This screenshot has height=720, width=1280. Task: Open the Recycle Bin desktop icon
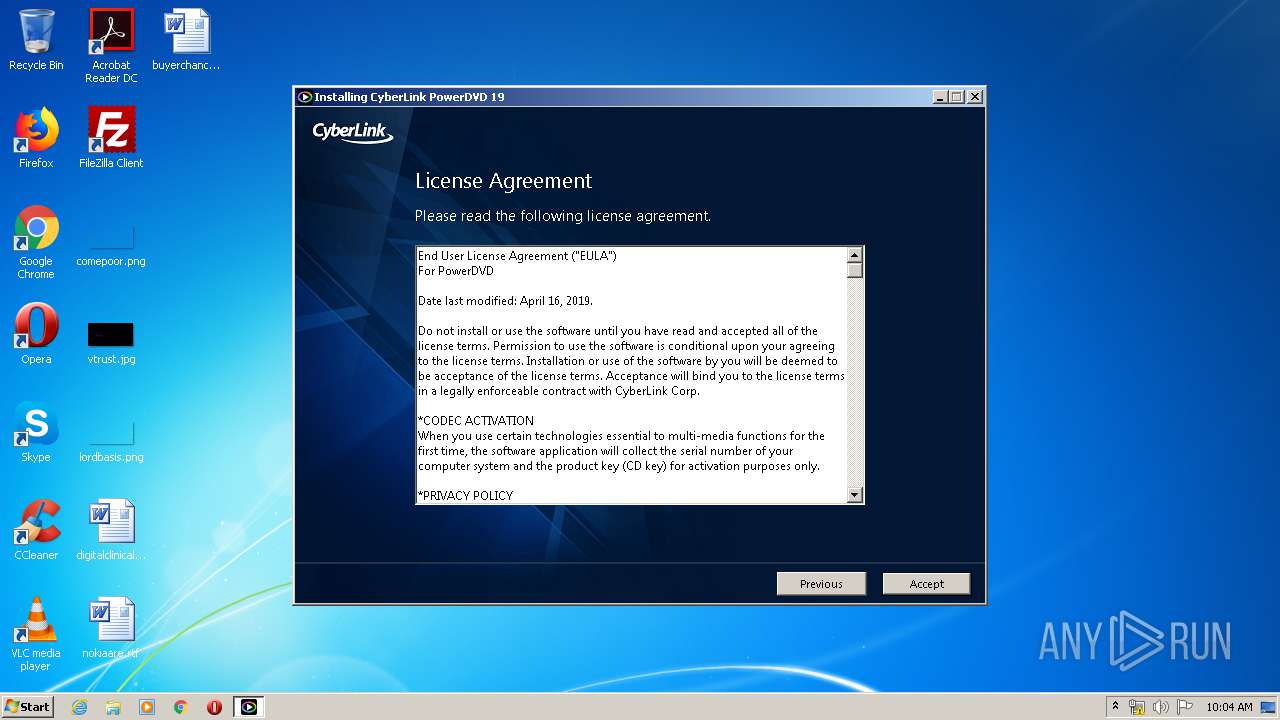[36, 40]
